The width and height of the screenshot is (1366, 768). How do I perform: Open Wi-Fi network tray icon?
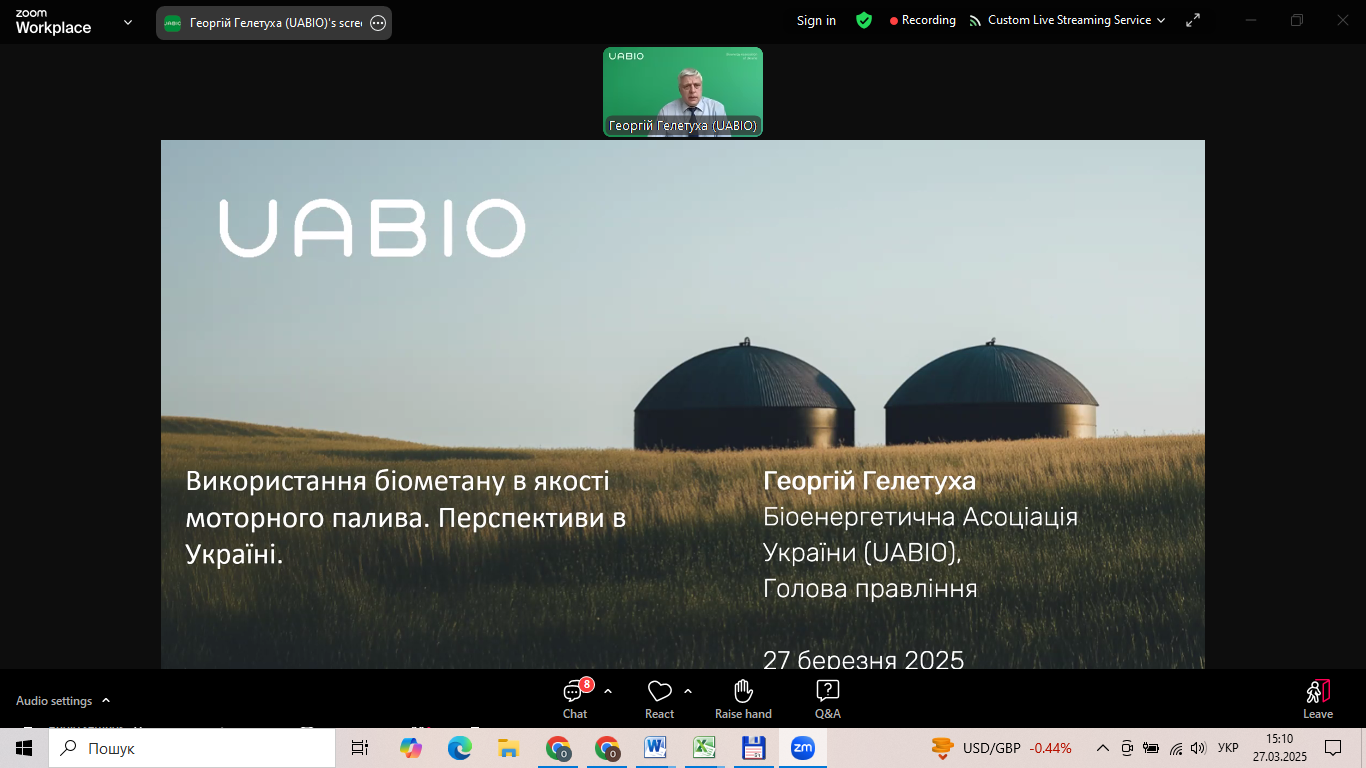click(x=1176, y=748)
